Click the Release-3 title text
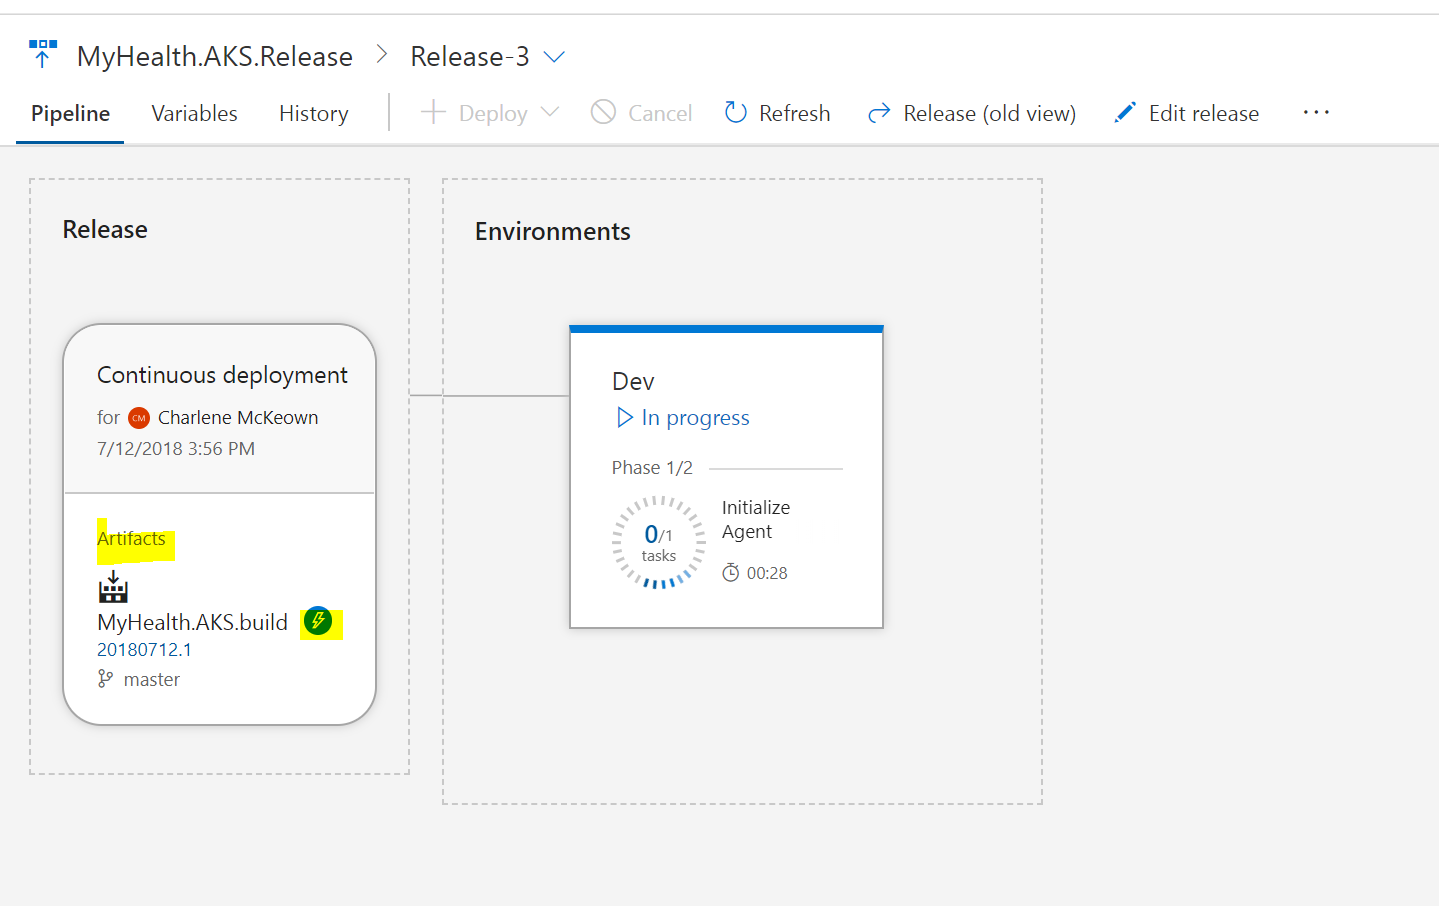This screenshot has width=1439, height=906. point(470,57)
